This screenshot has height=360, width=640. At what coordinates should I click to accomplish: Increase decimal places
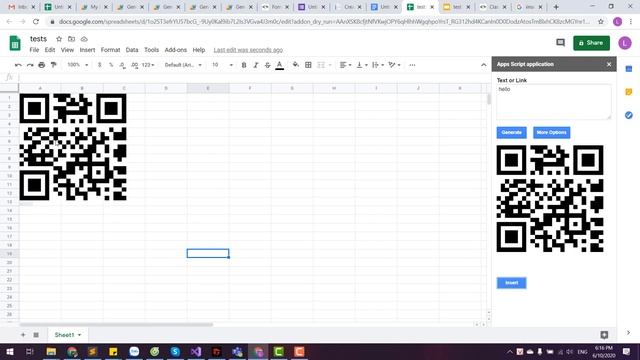[135, 65]
